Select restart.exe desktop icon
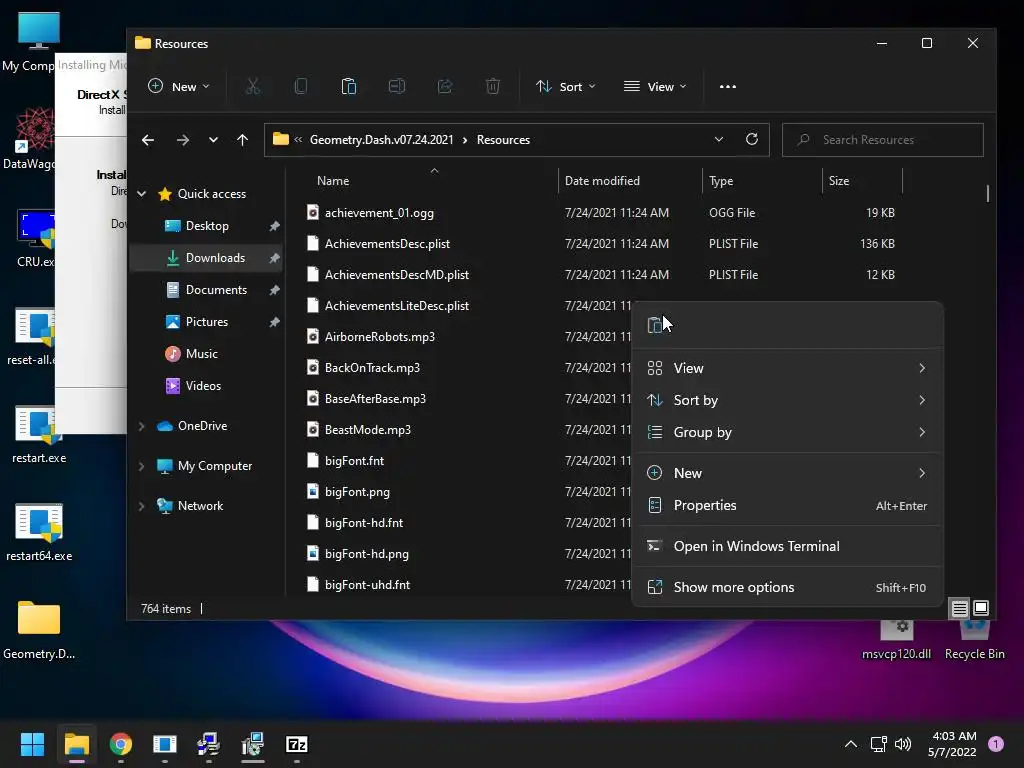The width and height of the screenshot is (1024, 768). [39, 435]
